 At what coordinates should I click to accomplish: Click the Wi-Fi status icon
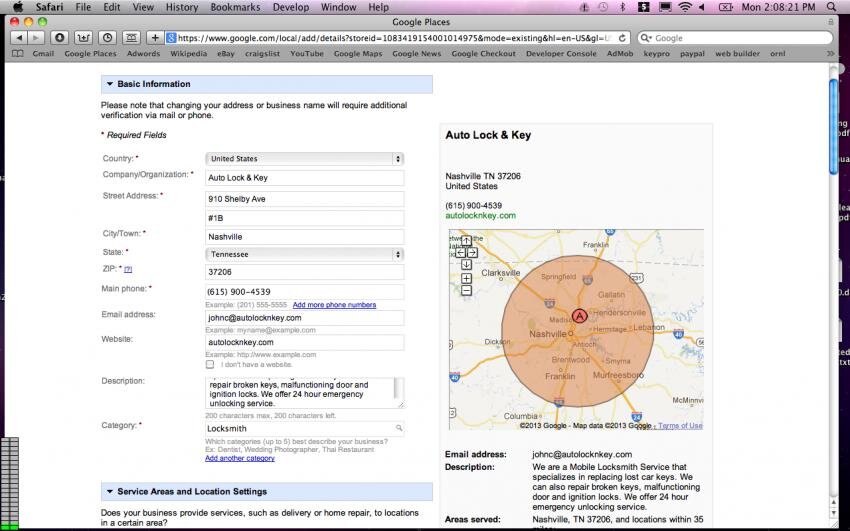pos(685,7)
